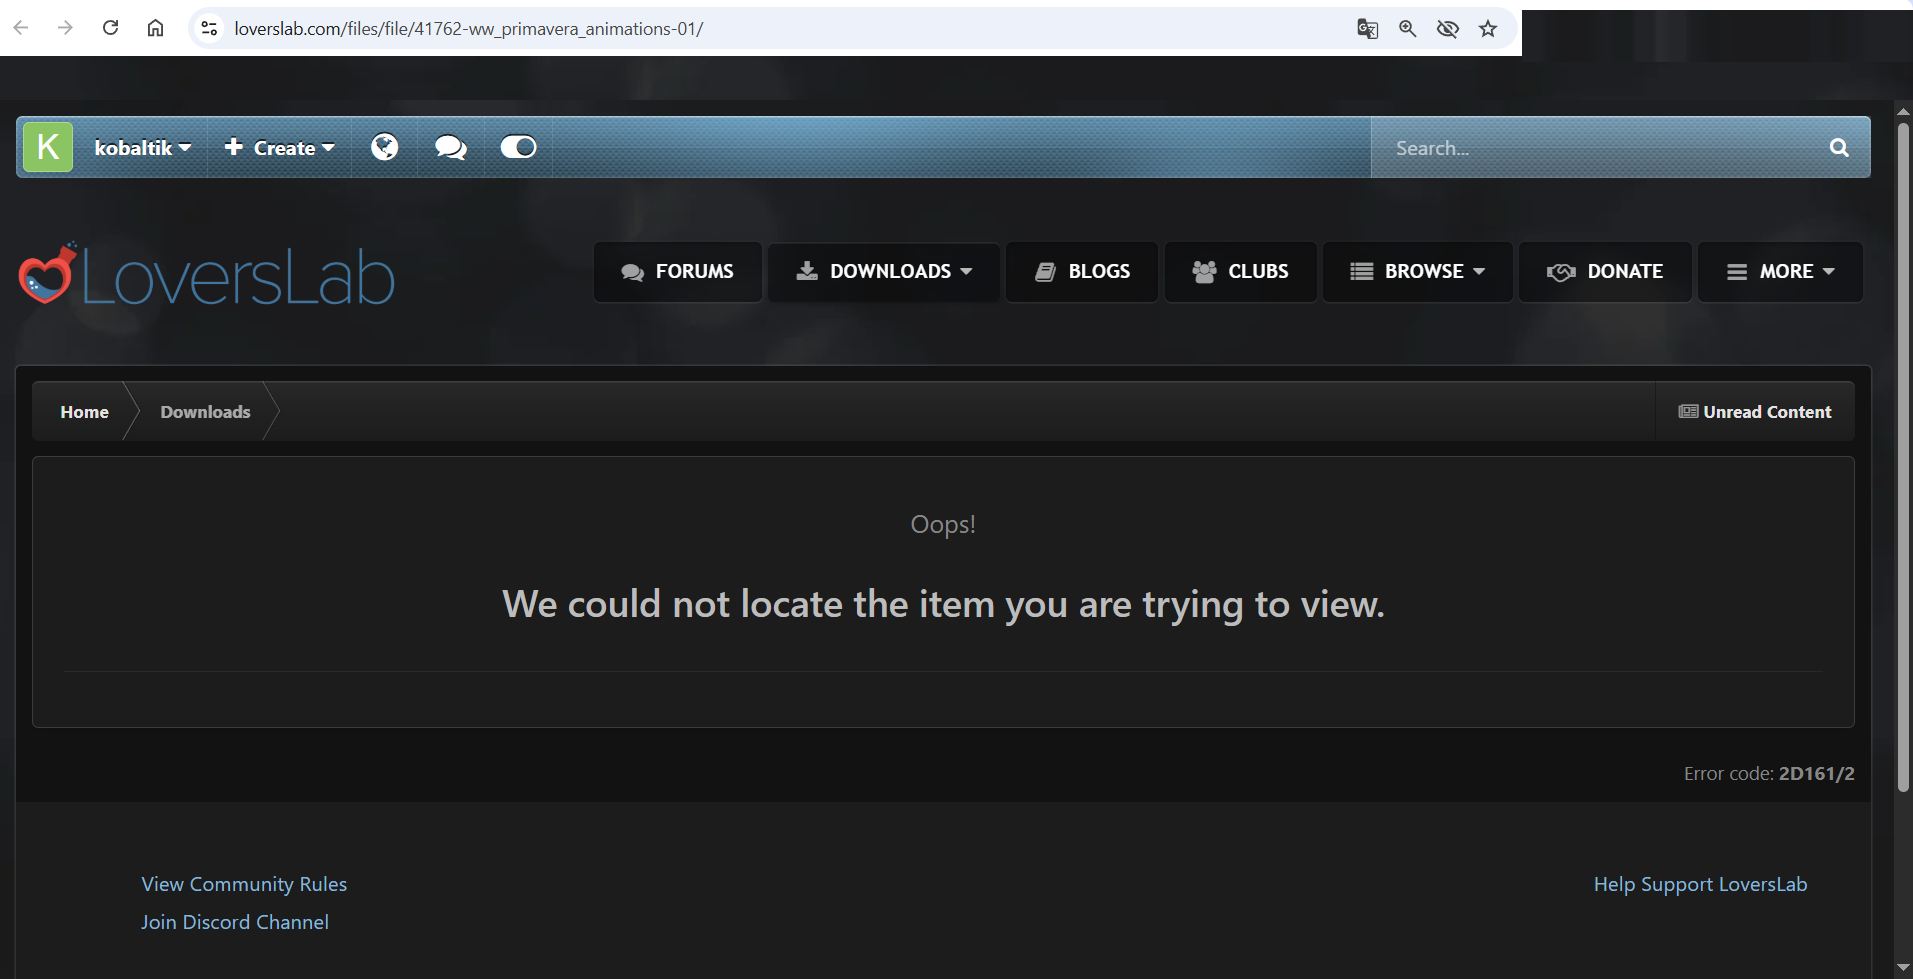This screenshot has height=979, width=1913.
Task: Submit search with magnifier icon
Action: 1839,148
